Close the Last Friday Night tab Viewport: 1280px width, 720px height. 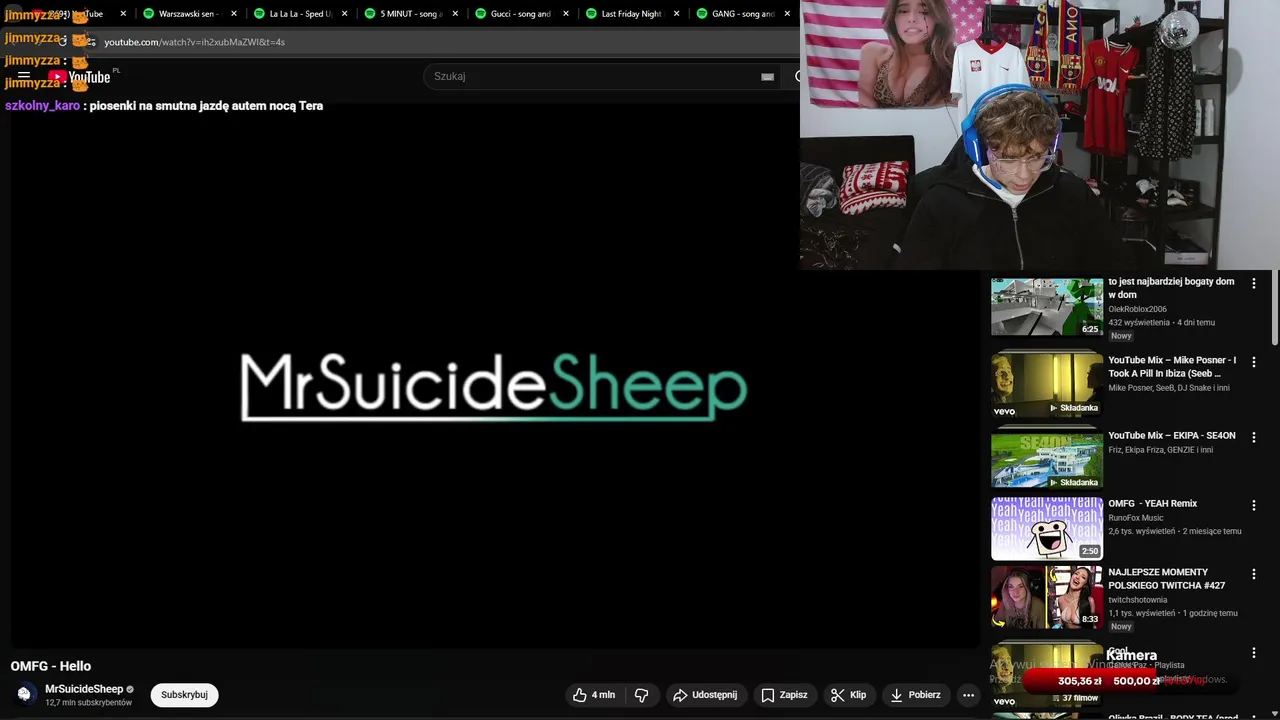click(x=677, y=14)
